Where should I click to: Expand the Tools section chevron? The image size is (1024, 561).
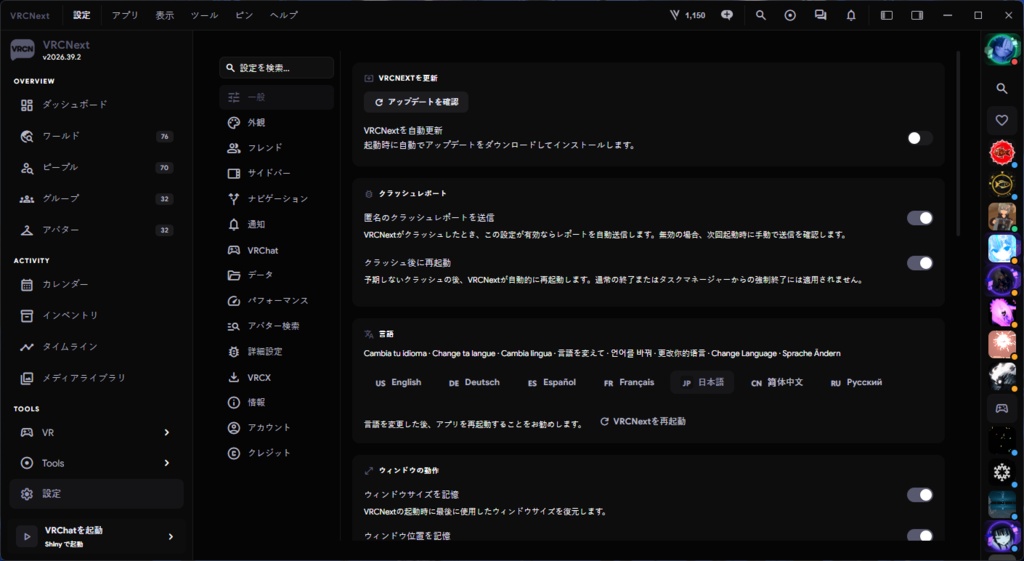tap(167, 463)
